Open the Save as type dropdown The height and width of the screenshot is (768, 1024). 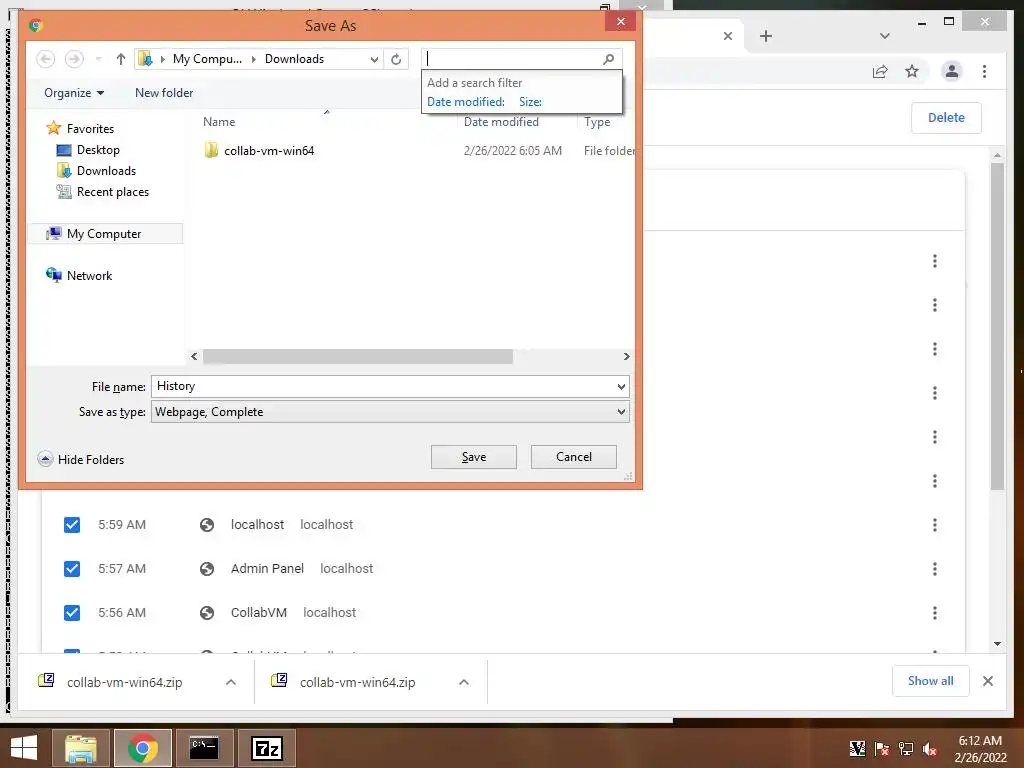click(621, 412)
